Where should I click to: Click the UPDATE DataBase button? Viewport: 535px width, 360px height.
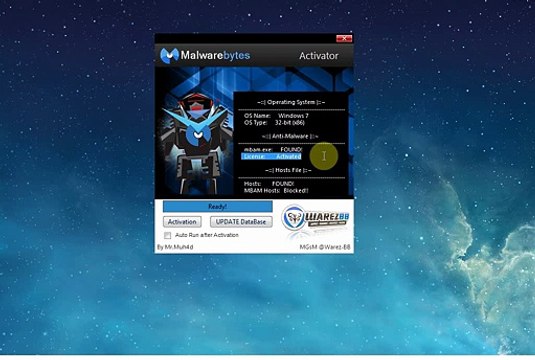[241, 222]
